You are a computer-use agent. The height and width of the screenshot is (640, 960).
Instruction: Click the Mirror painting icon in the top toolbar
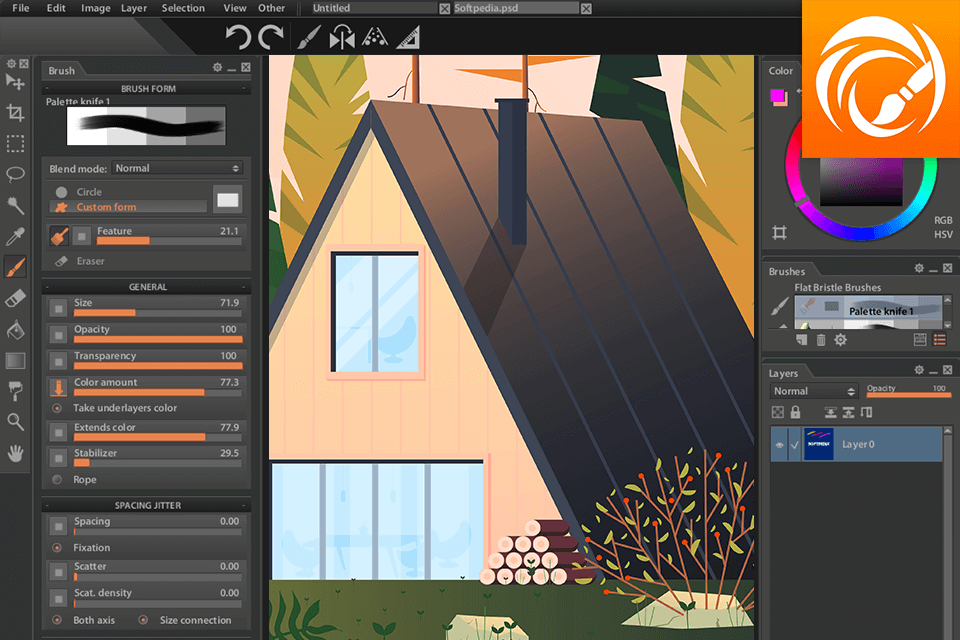pyautogui.click(x=342, y=38)
